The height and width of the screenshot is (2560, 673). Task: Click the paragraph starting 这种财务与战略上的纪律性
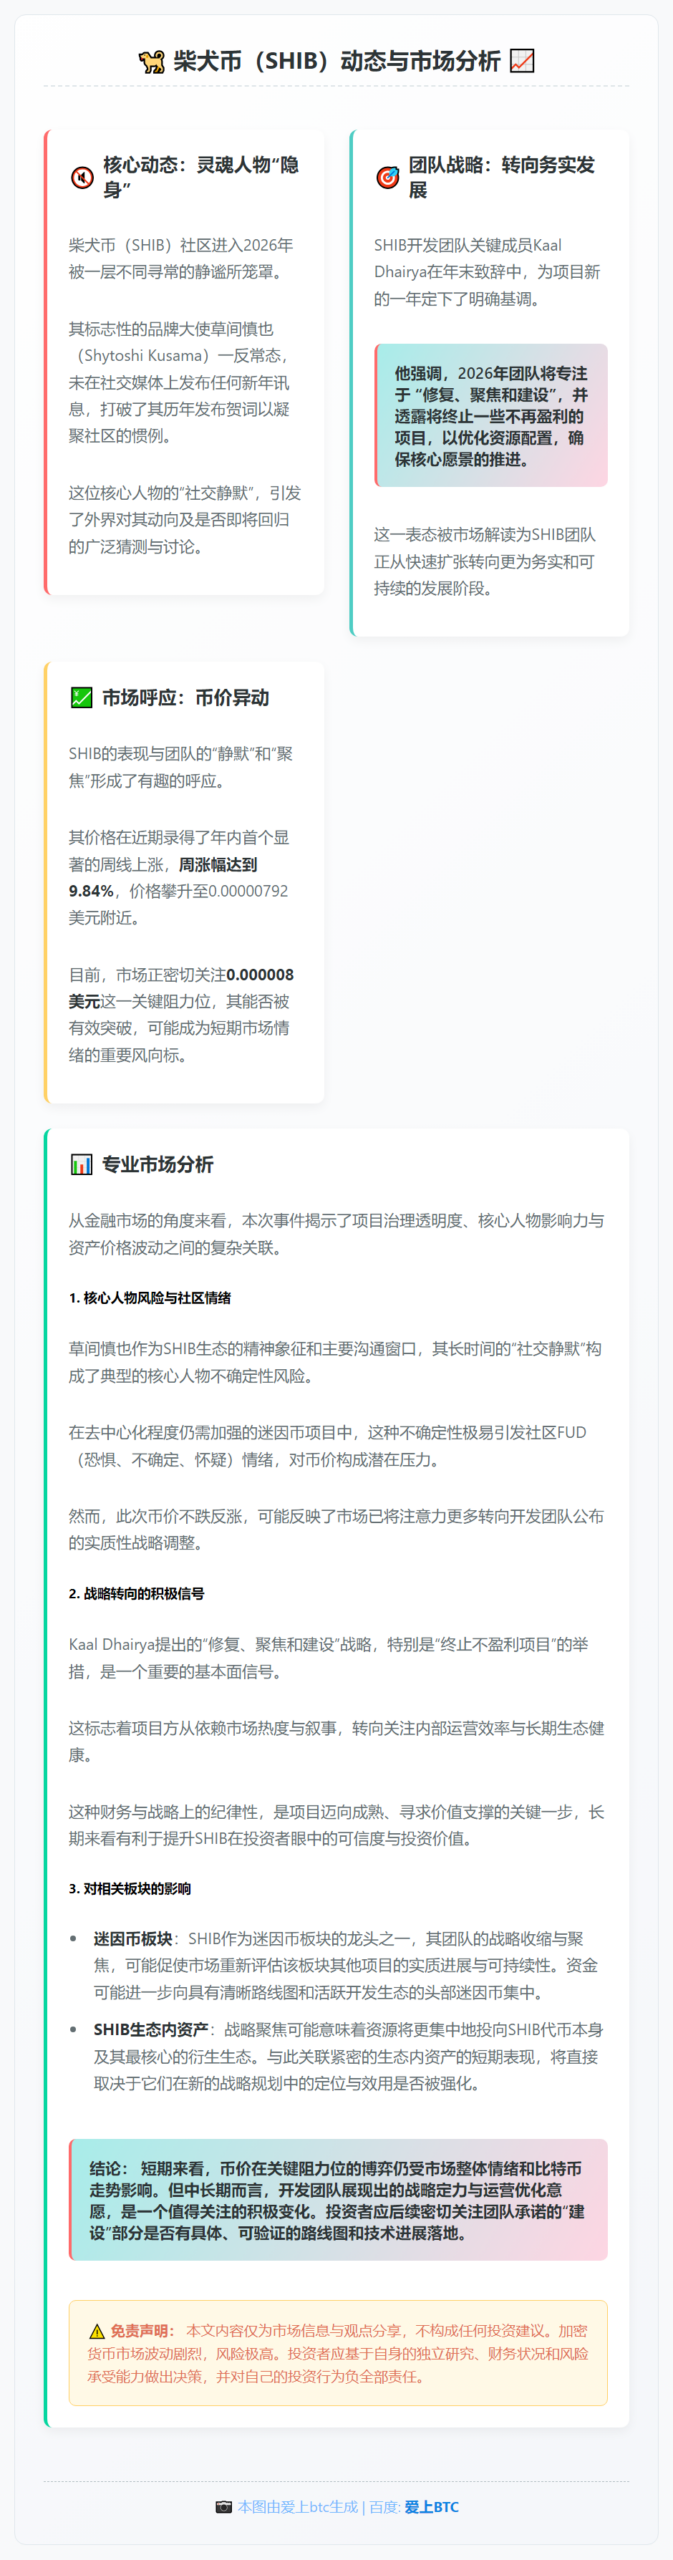coord(337,1825)
